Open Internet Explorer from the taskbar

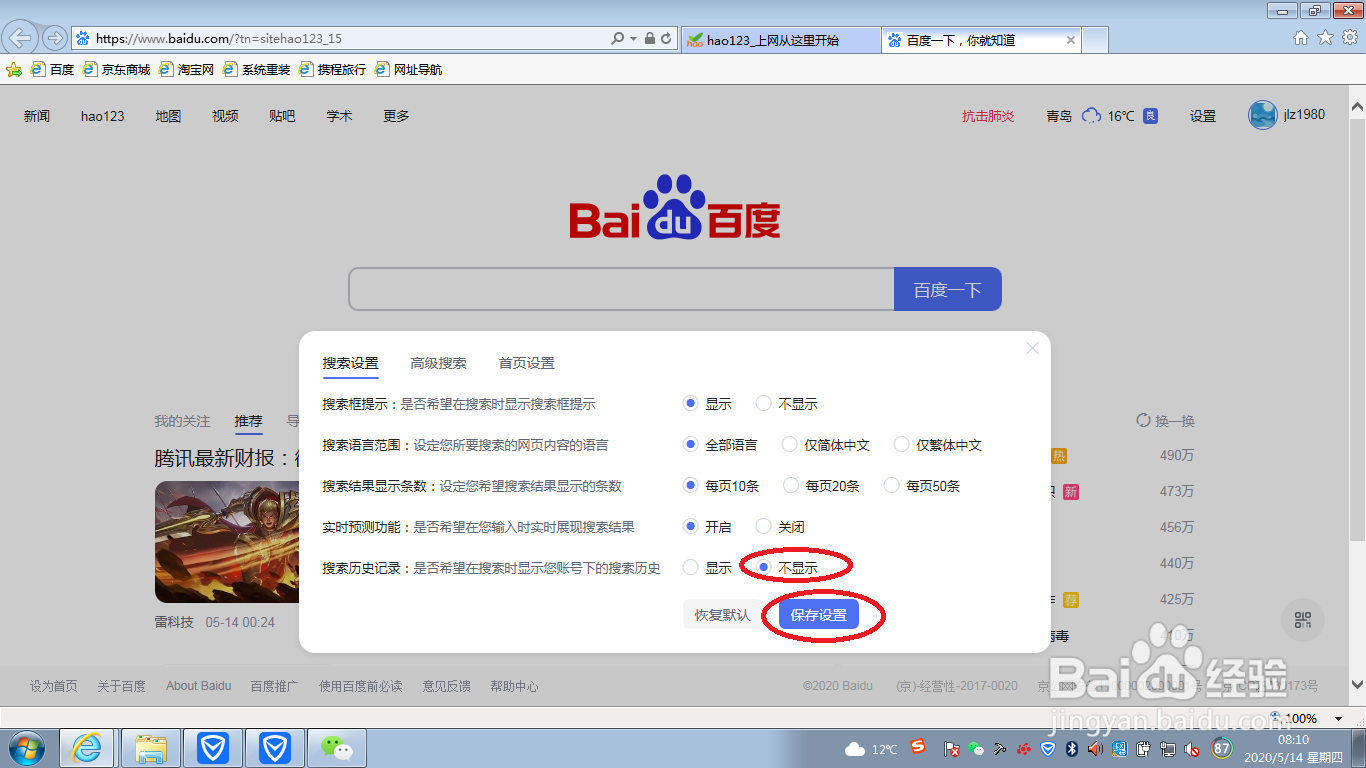[x=87, y=748]
